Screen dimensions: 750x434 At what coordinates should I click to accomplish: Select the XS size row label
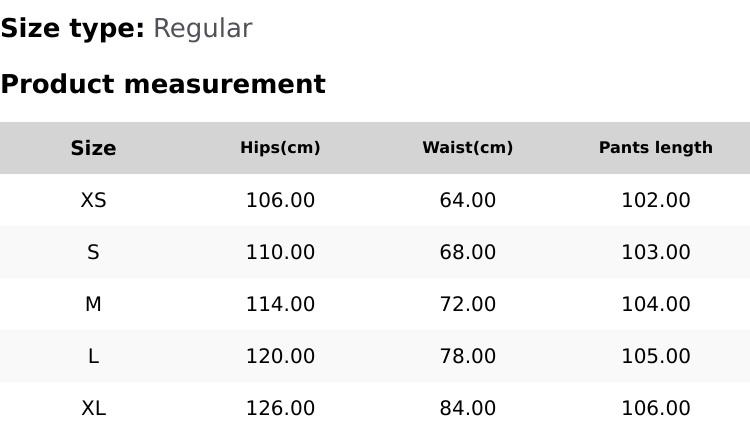(x=93, y=200)
